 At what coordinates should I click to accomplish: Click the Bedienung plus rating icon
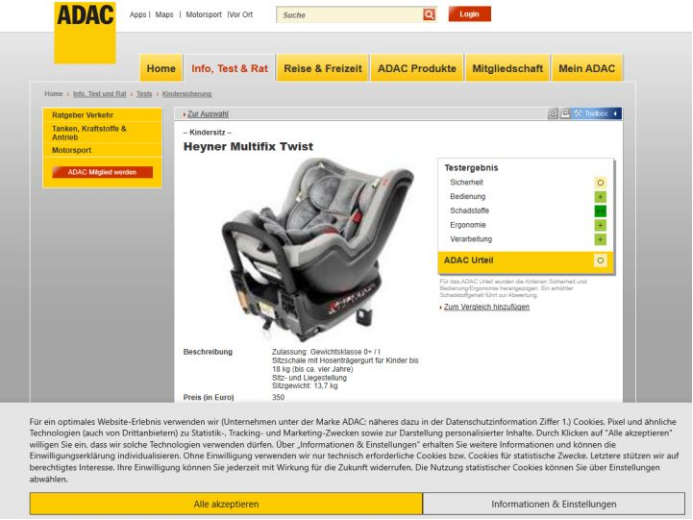tap(600, 197)
